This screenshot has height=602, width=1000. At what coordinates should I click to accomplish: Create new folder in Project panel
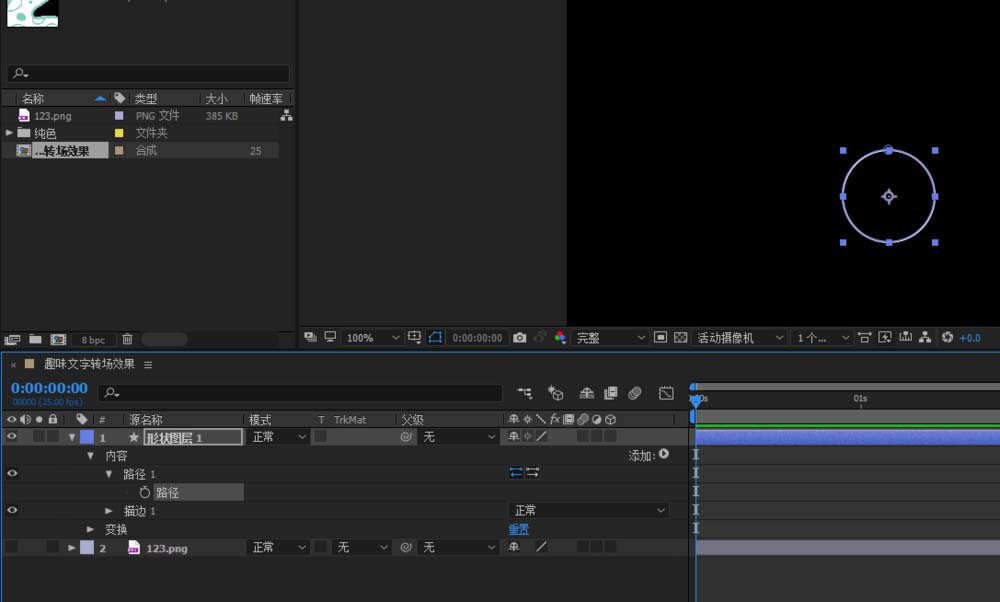click(x=35, y=340)
